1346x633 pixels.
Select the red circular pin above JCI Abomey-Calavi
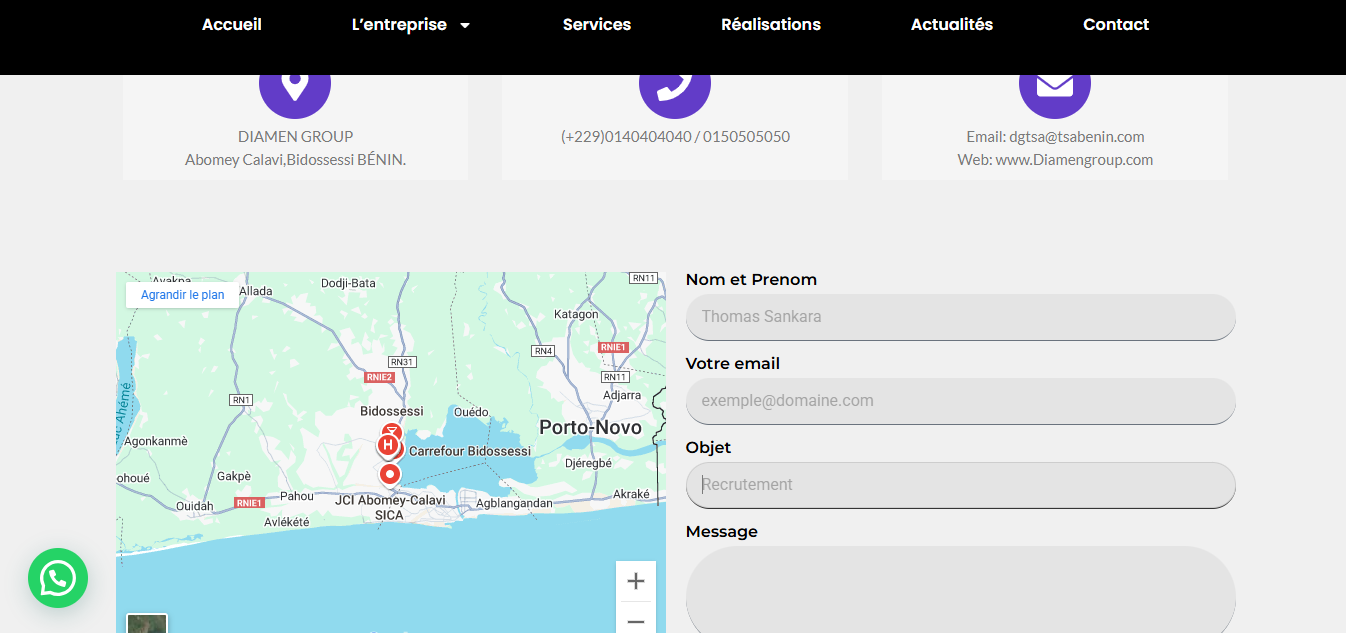390,474
